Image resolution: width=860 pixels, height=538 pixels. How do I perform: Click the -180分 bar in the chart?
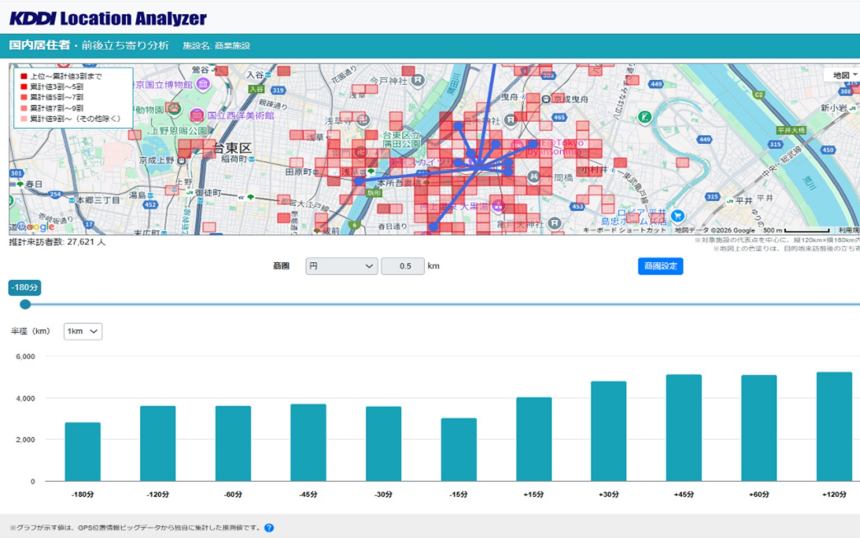pyautogui.click(x=82, y=451)
